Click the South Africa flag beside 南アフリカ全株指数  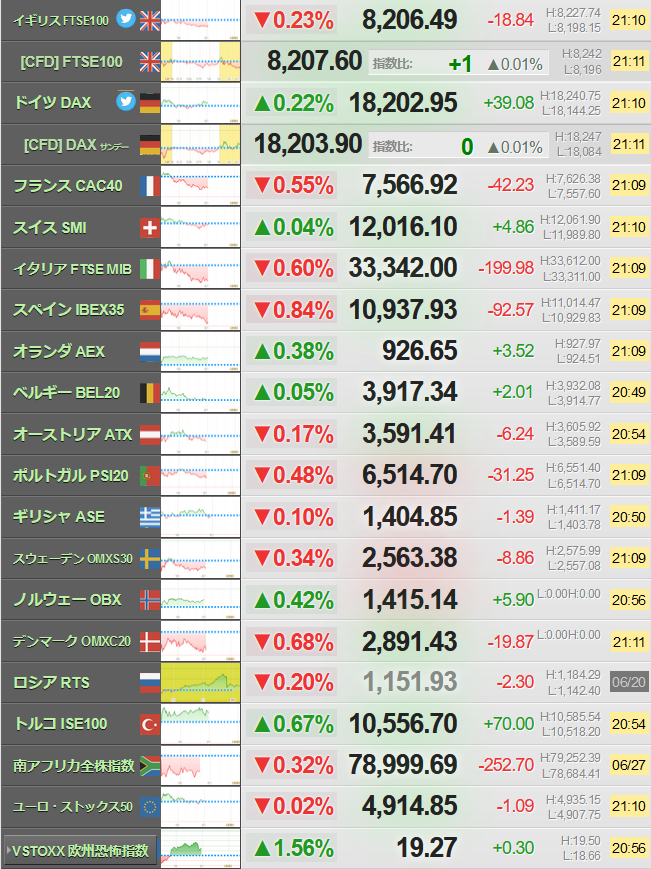(150, 765)
